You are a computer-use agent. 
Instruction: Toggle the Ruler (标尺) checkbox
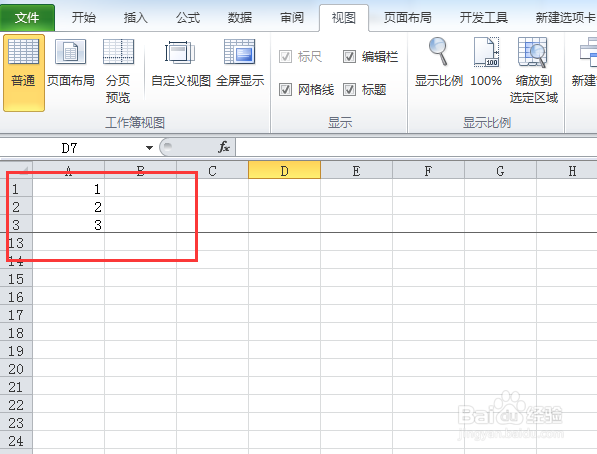(285, 57)
